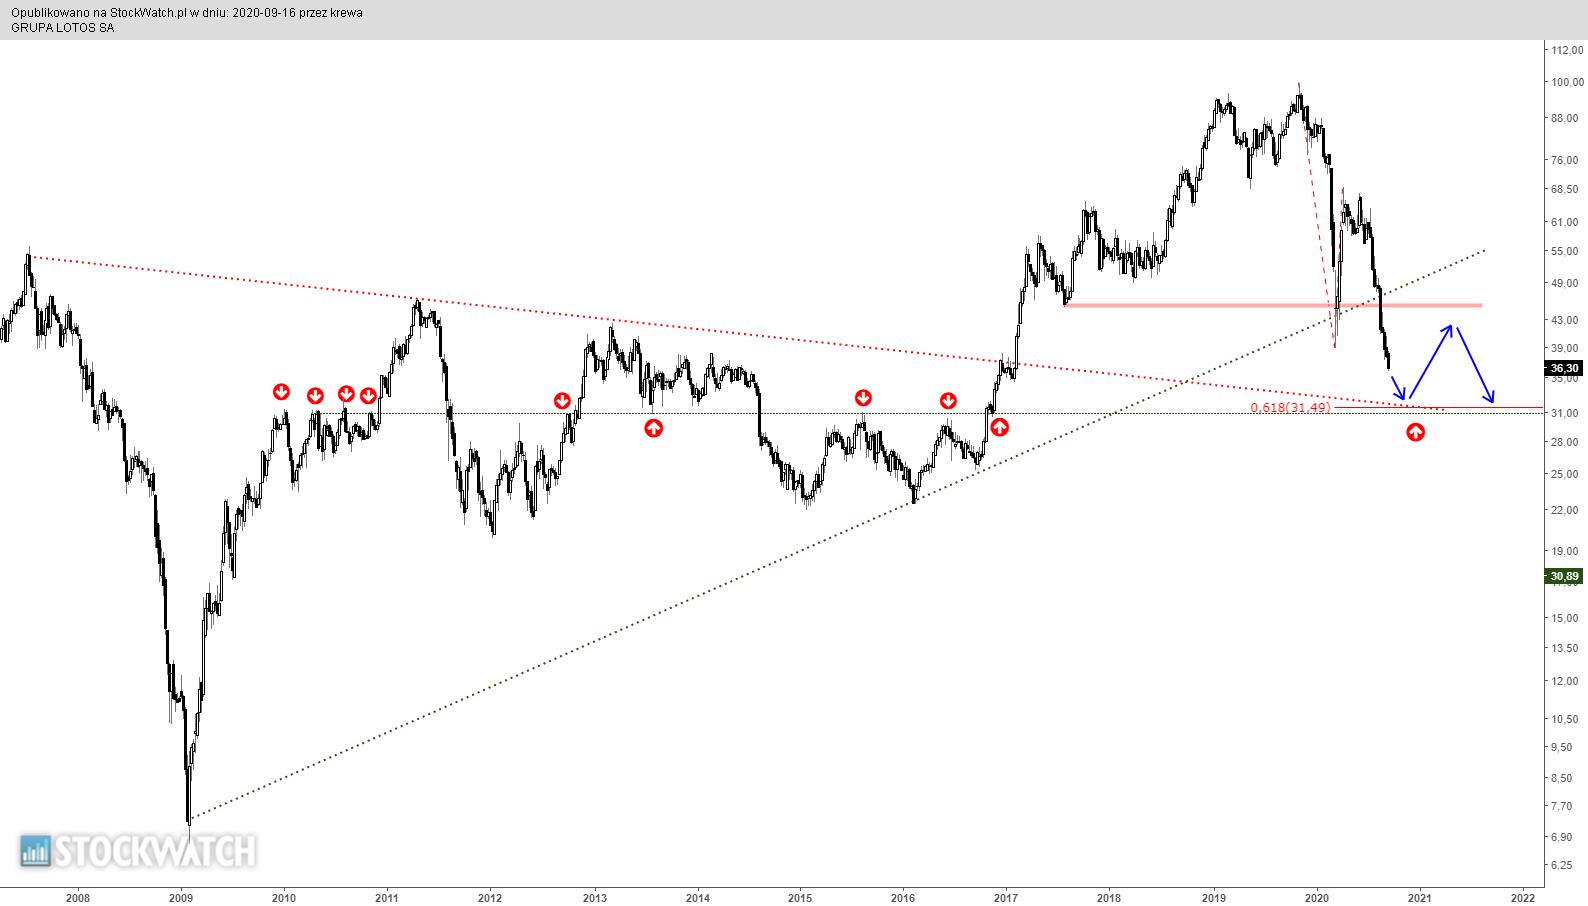Click the 8,50 price axis label
Viewport: 1588px width, 906px height.
pyautogui.click(x=1564, y=778)
